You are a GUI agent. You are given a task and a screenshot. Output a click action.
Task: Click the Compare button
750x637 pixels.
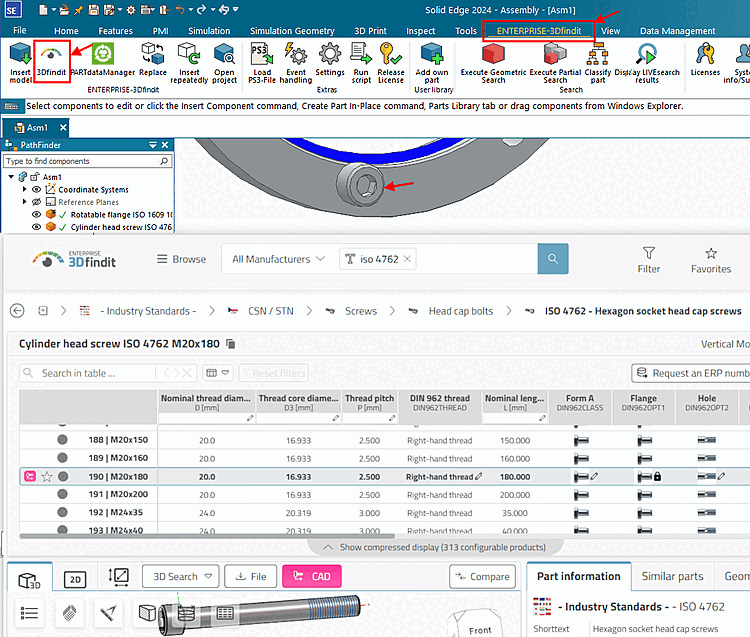483,576
